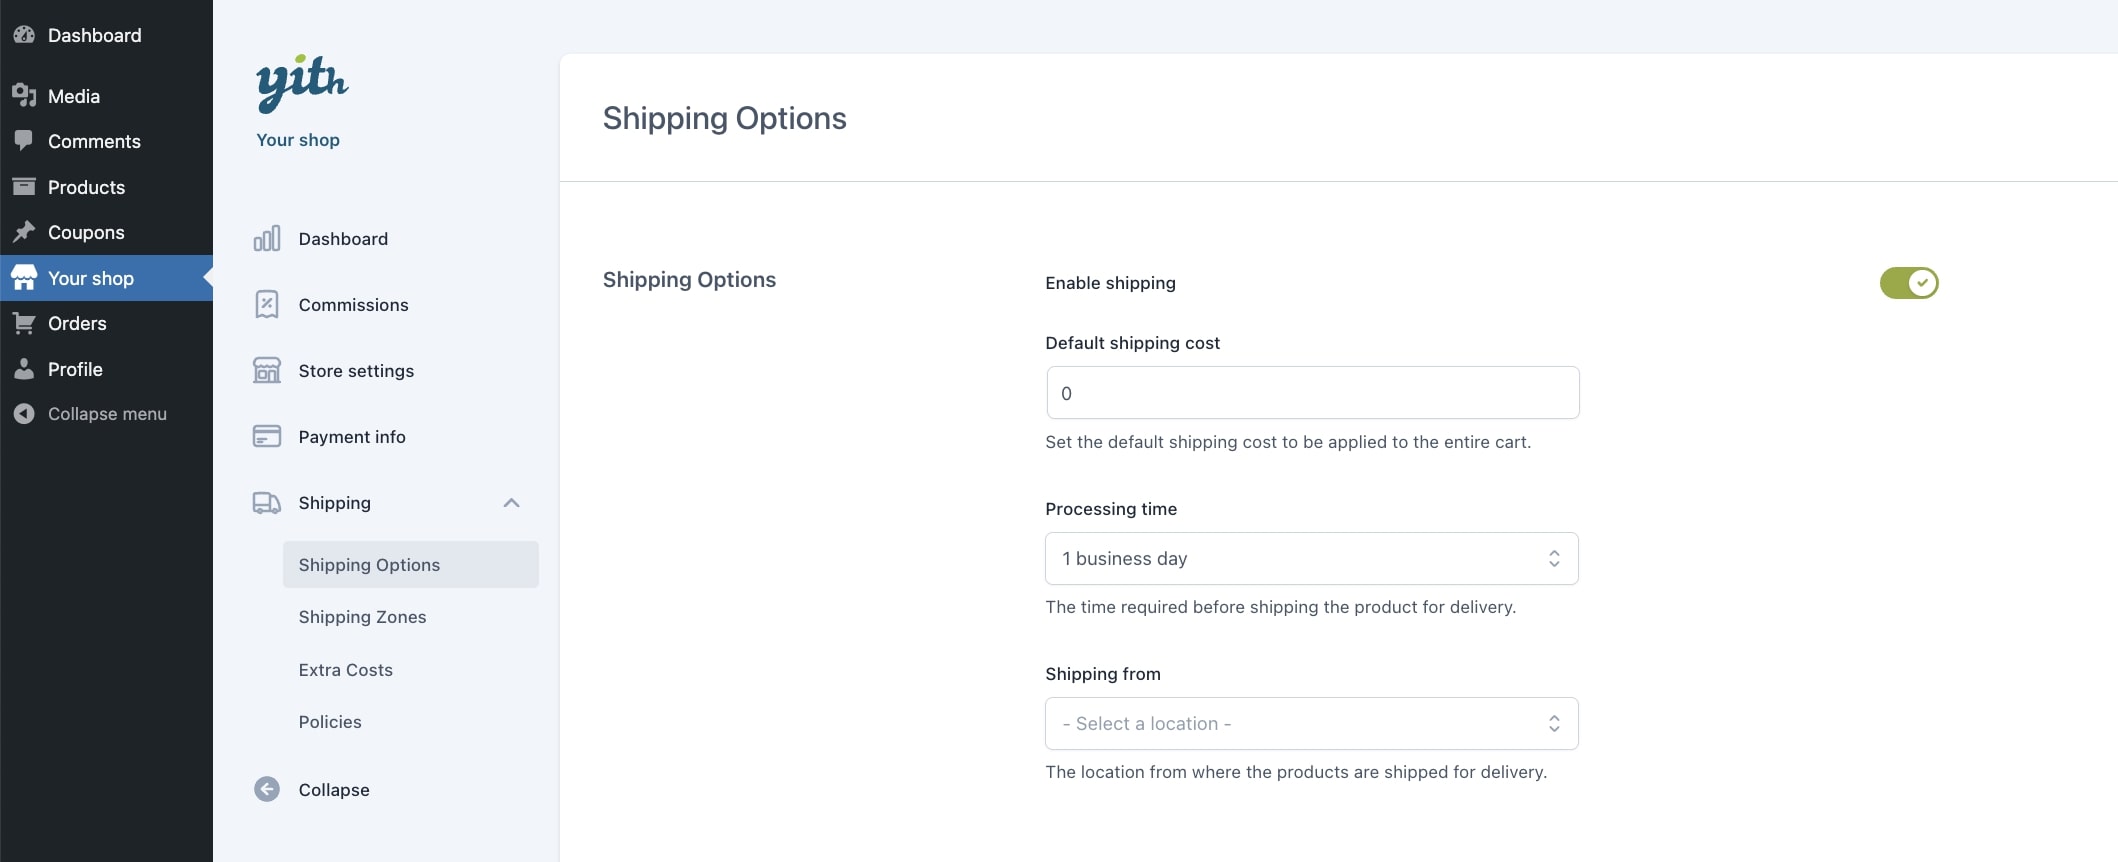Open Payment info in the vendor menu
The width and height of the screenshot is (2118, 862).
(352, 437)
